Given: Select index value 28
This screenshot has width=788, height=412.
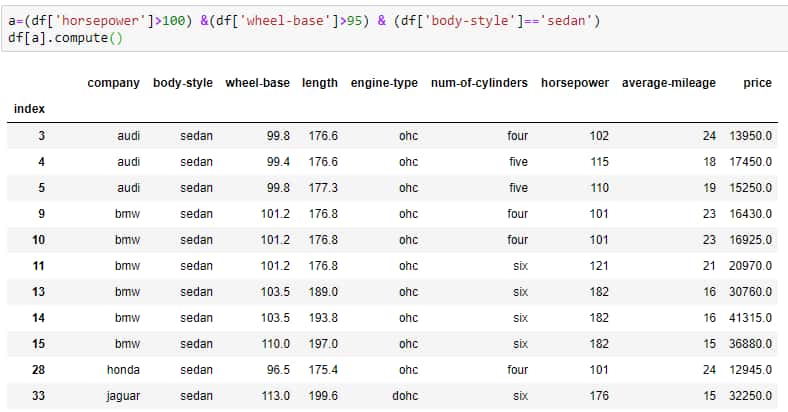Looking at the screenshot, I should [39, 370].
